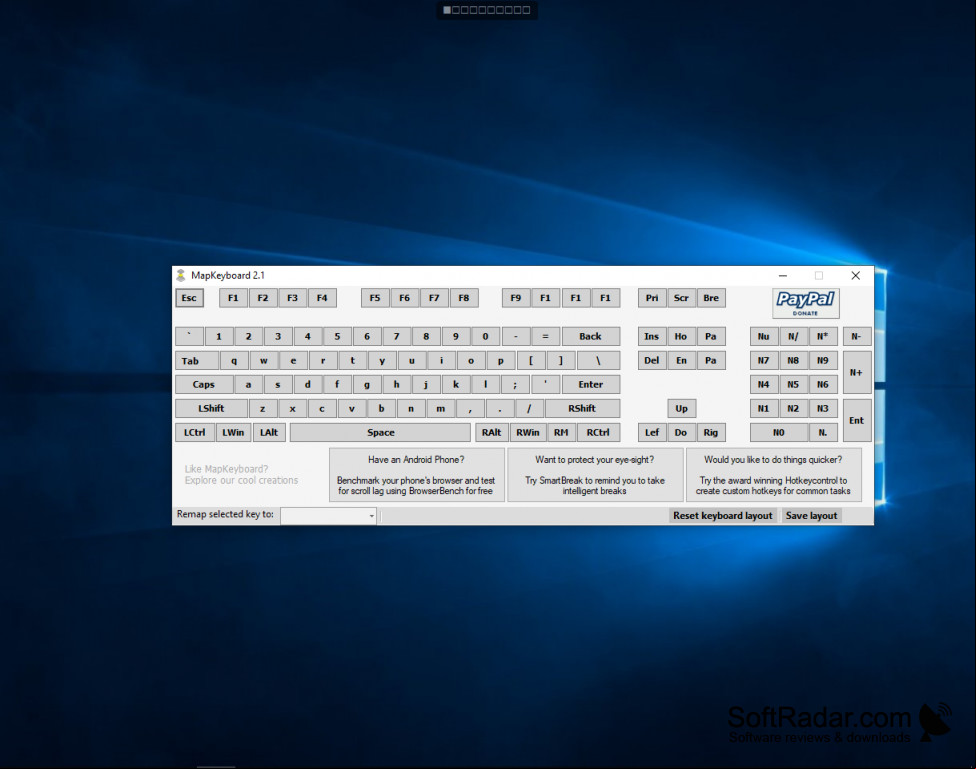Select the number 5 key
The image size is (976, 769).
pyautogui.click(x=337, y=336)
